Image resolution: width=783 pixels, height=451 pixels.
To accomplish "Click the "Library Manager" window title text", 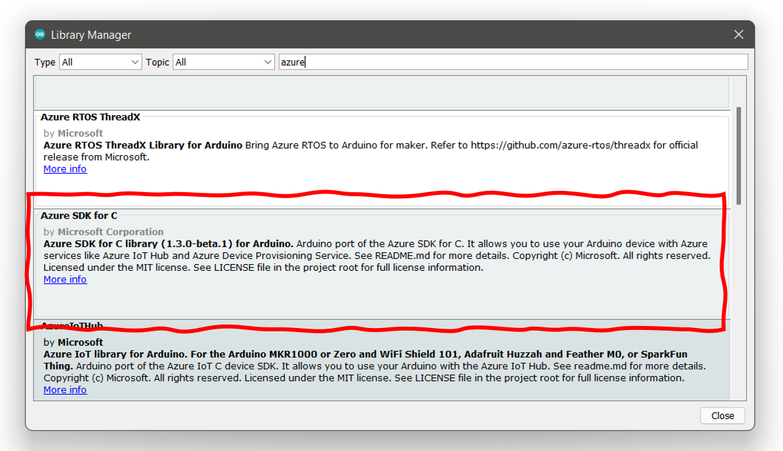I will pos(91,35).
